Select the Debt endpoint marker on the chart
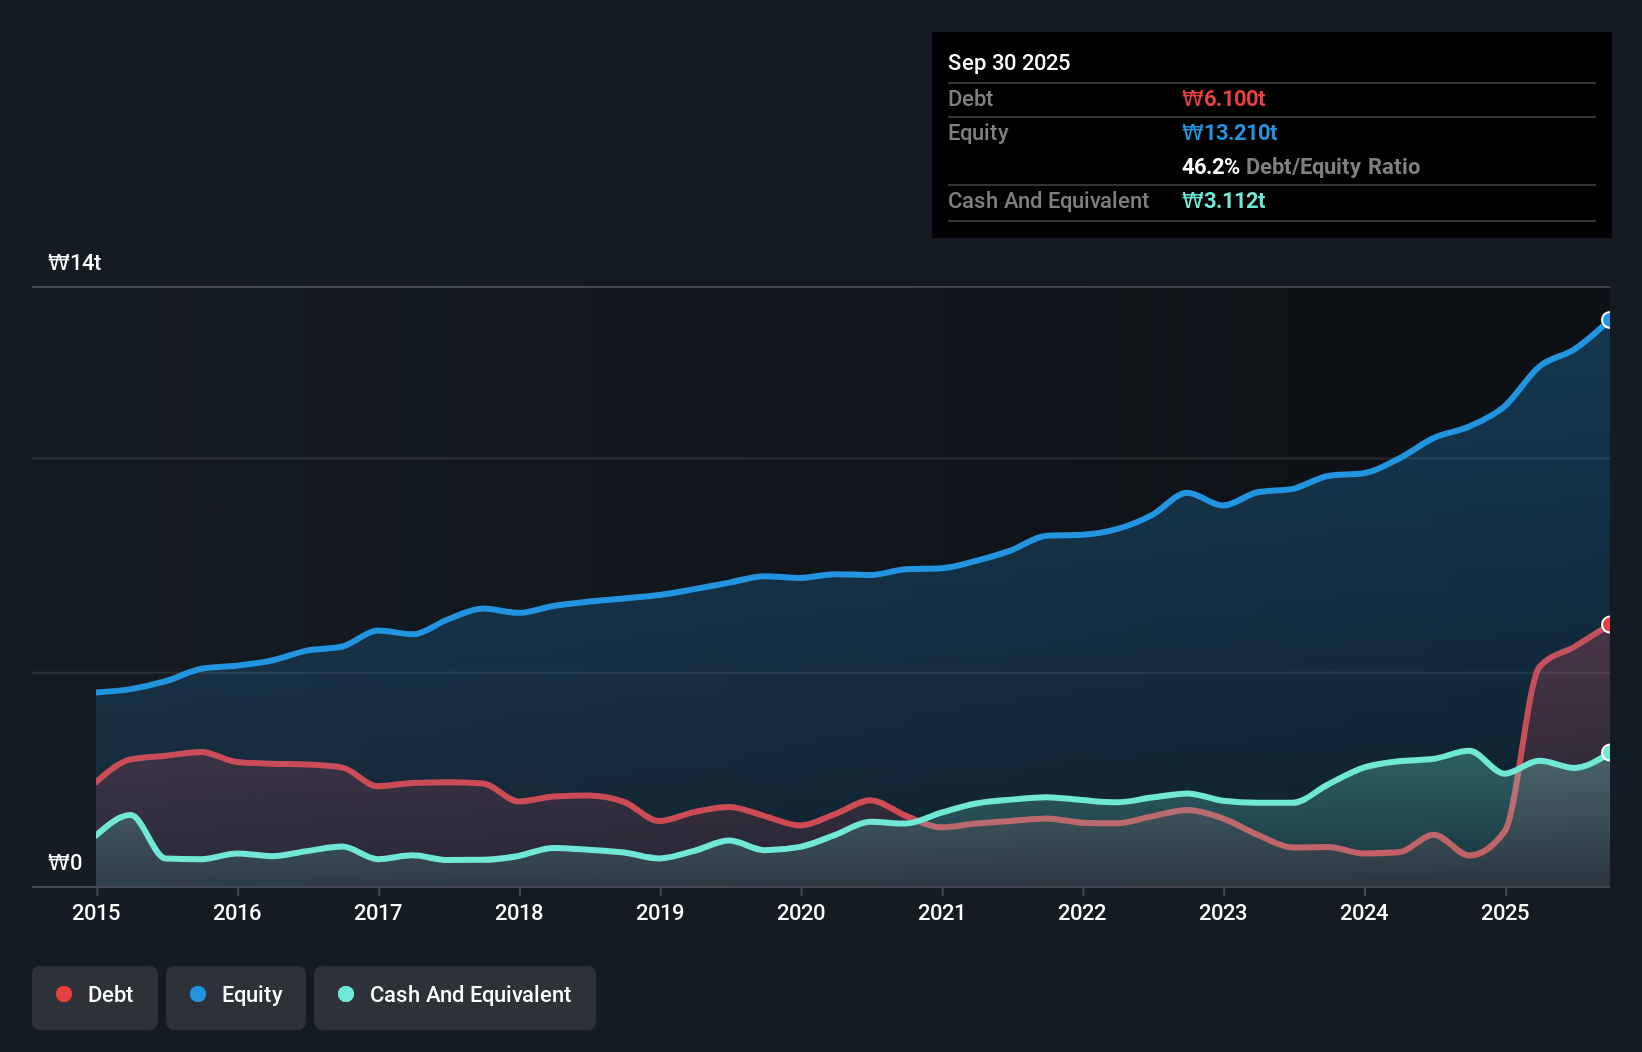 tap(1607, 625)
